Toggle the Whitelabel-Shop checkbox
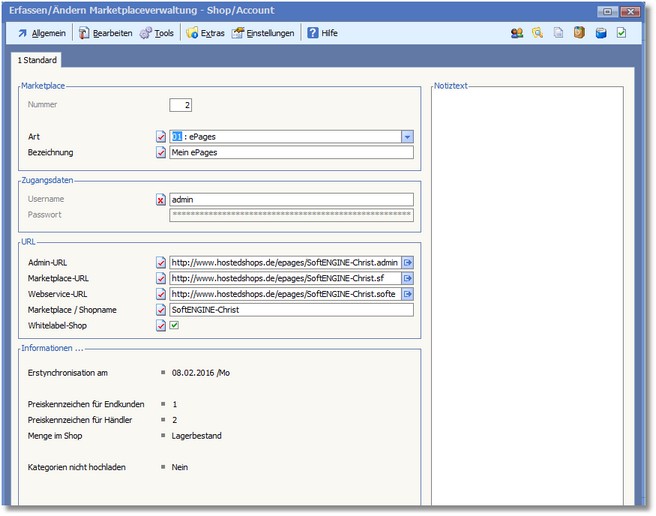Image resolution: width=656 pixels, height=516 pixels. pyautogui.click(x=174, y=325)
